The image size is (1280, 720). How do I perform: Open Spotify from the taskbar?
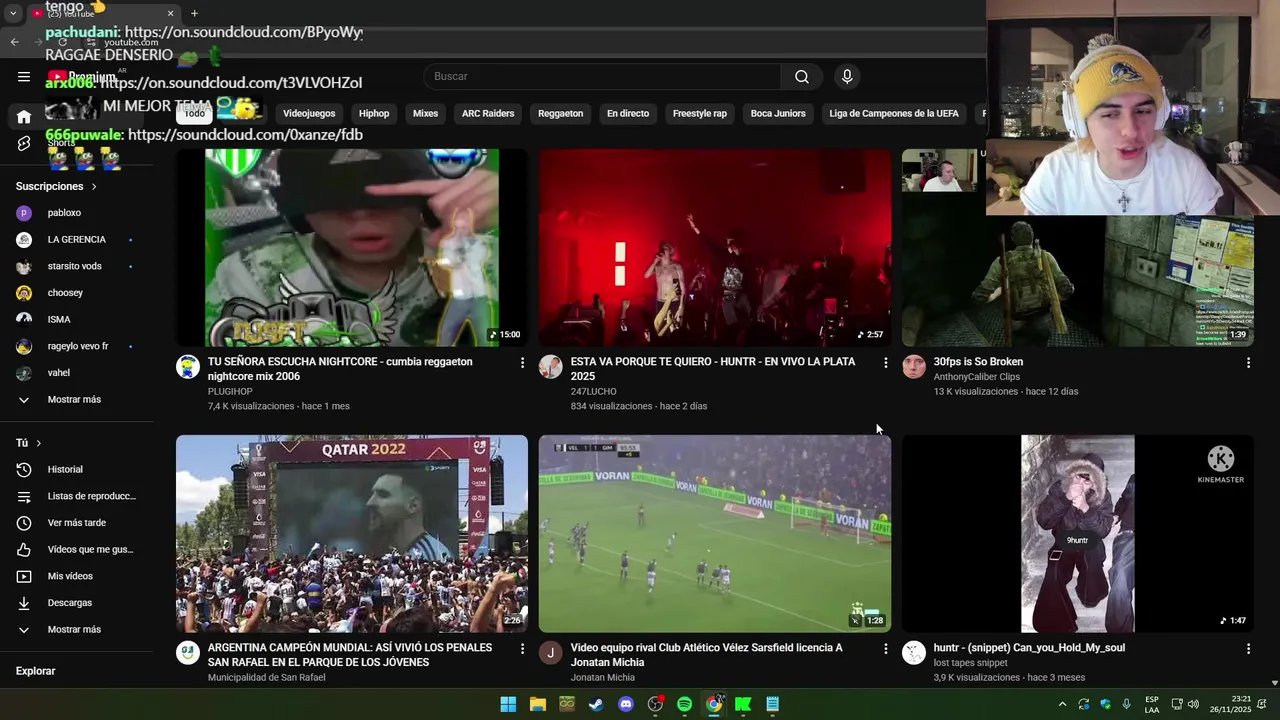point(684,704)
